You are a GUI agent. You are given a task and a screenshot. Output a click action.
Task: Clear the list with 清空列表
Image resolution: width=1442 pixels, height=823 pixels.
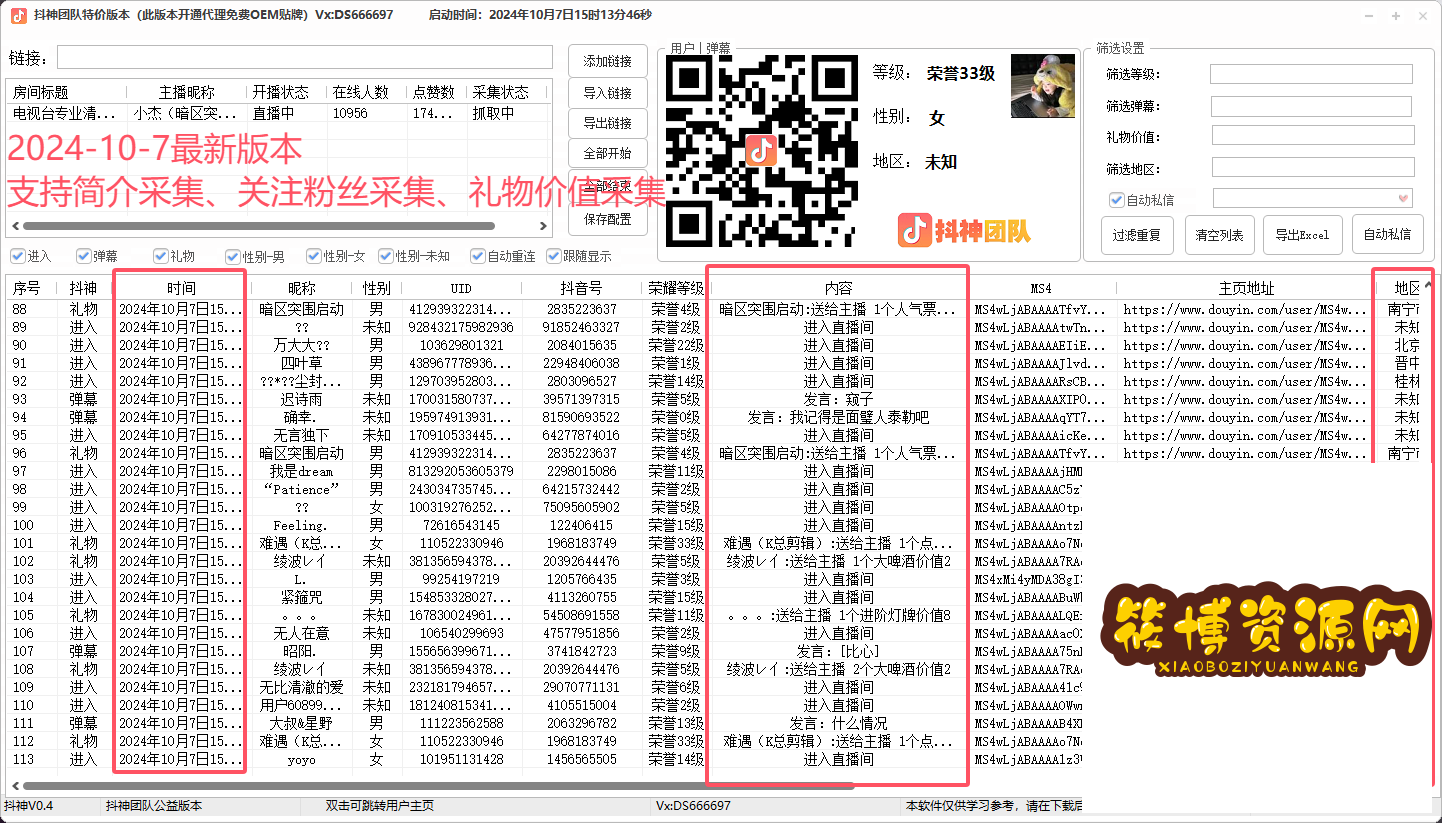pos(1219,234)
